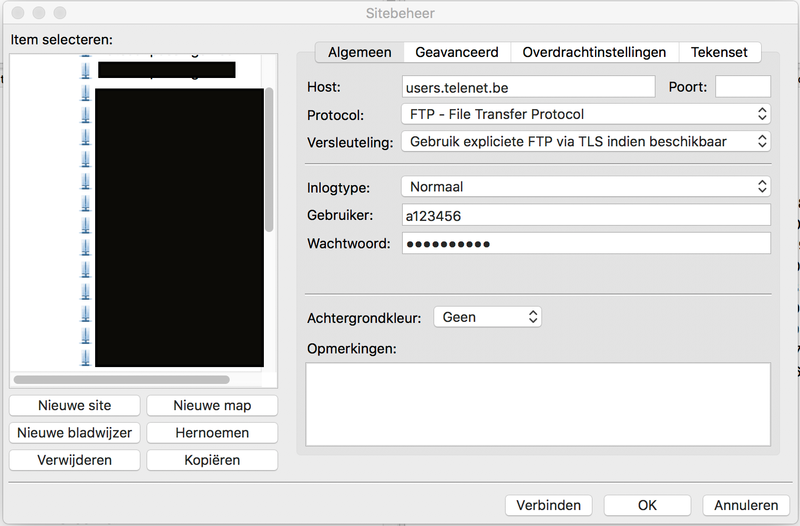
Task: Rename the site with Hernoemen
Action: 212,433
